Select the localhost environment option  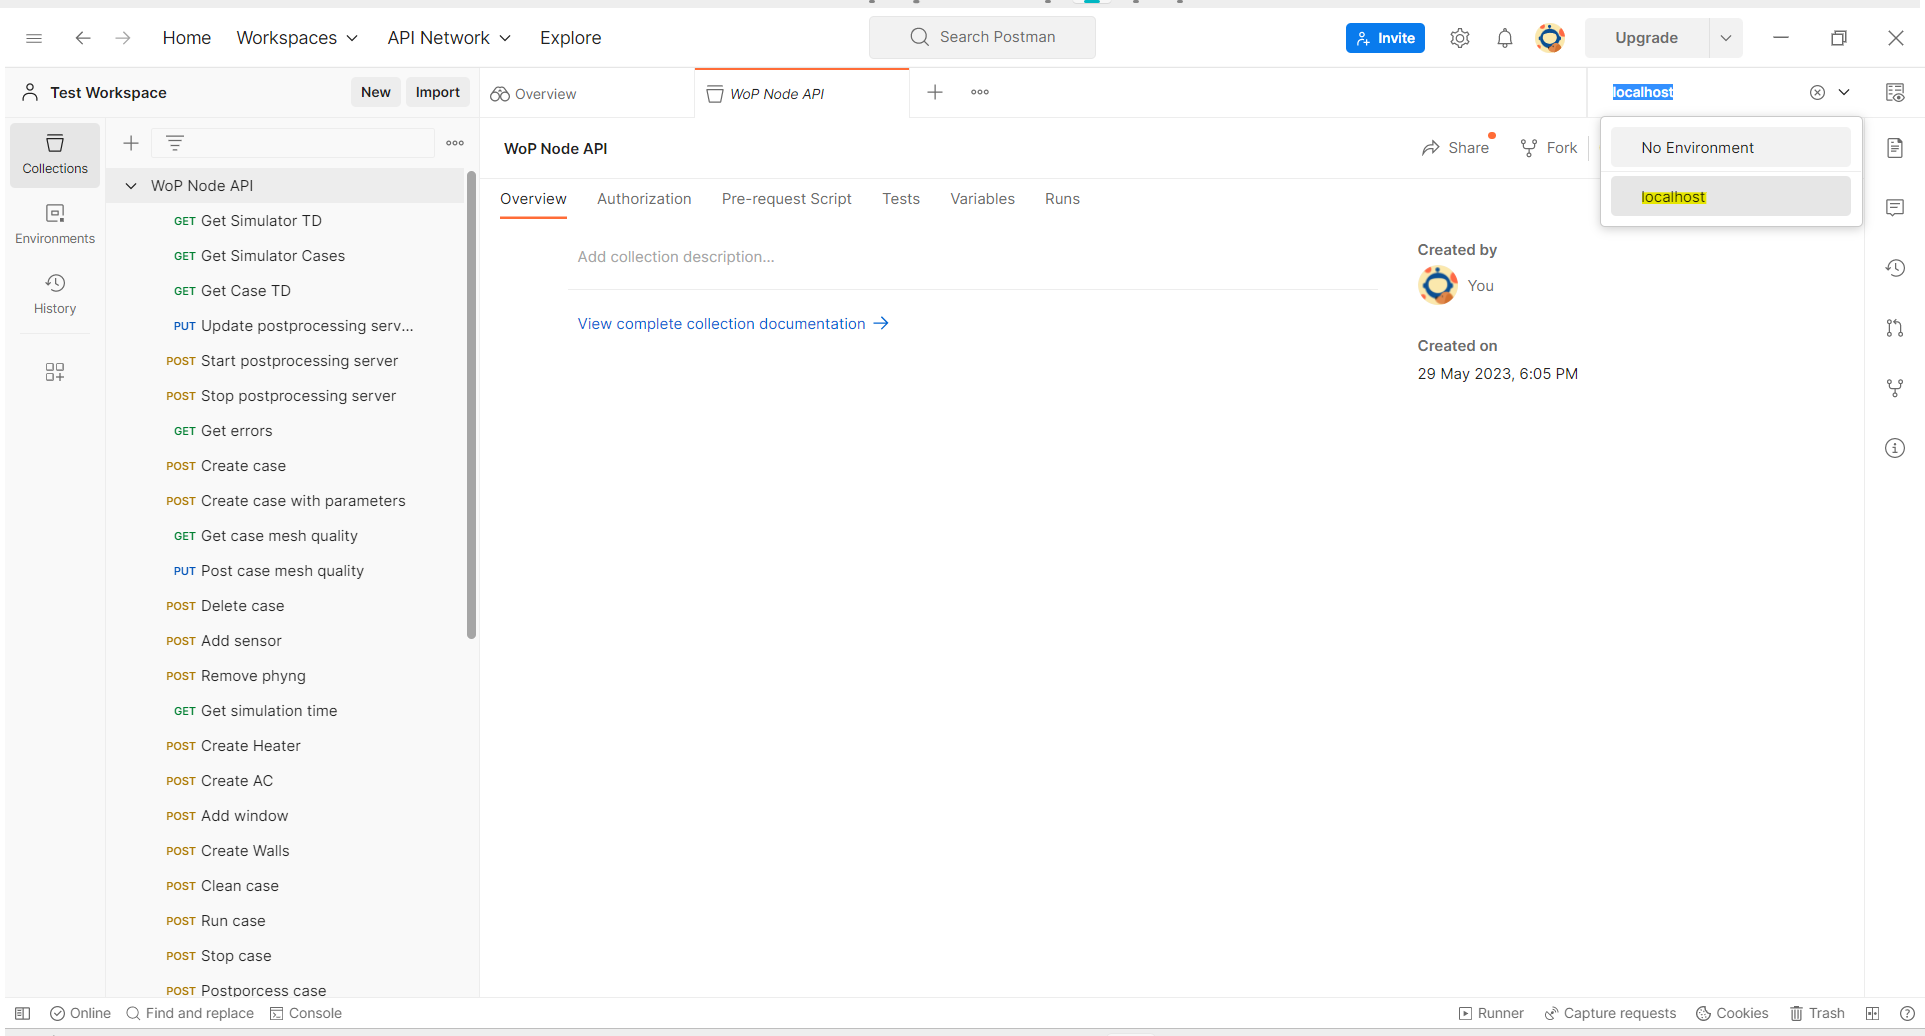tap(1730, 197)
